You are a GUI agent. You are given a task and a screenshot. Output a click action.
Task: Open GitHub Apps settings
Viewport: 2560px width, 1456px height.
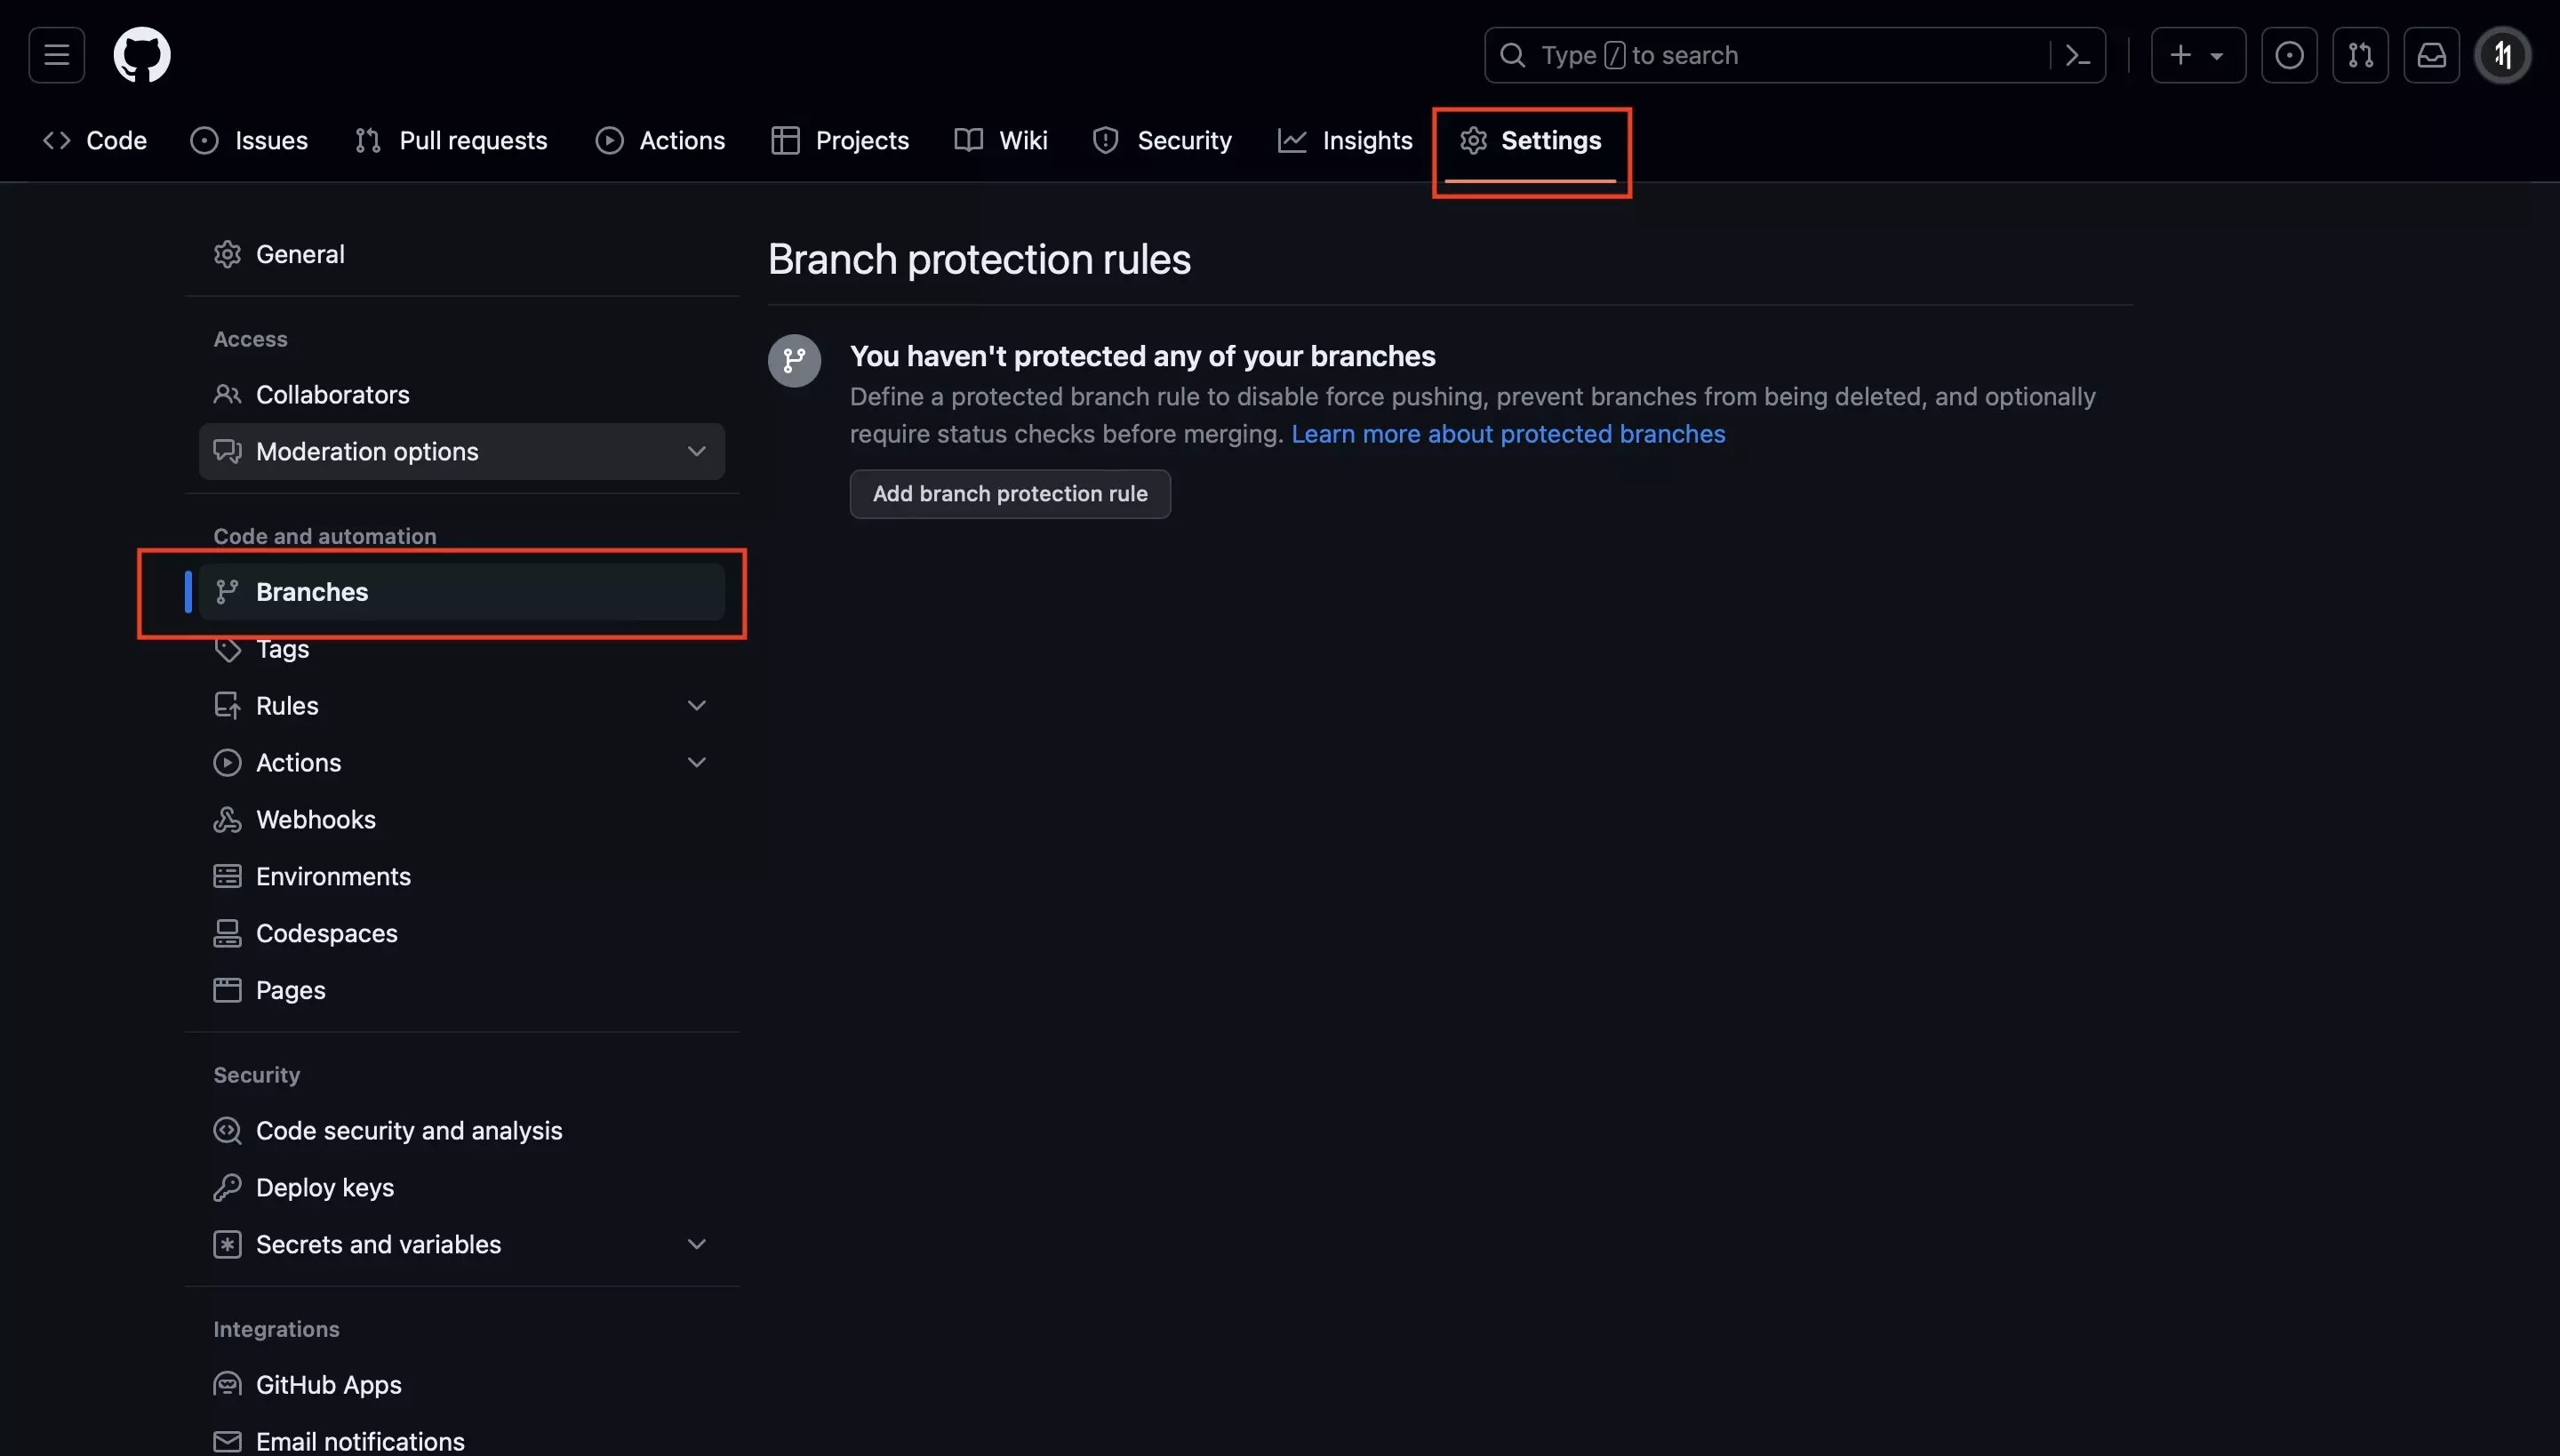coord(462,1385)
